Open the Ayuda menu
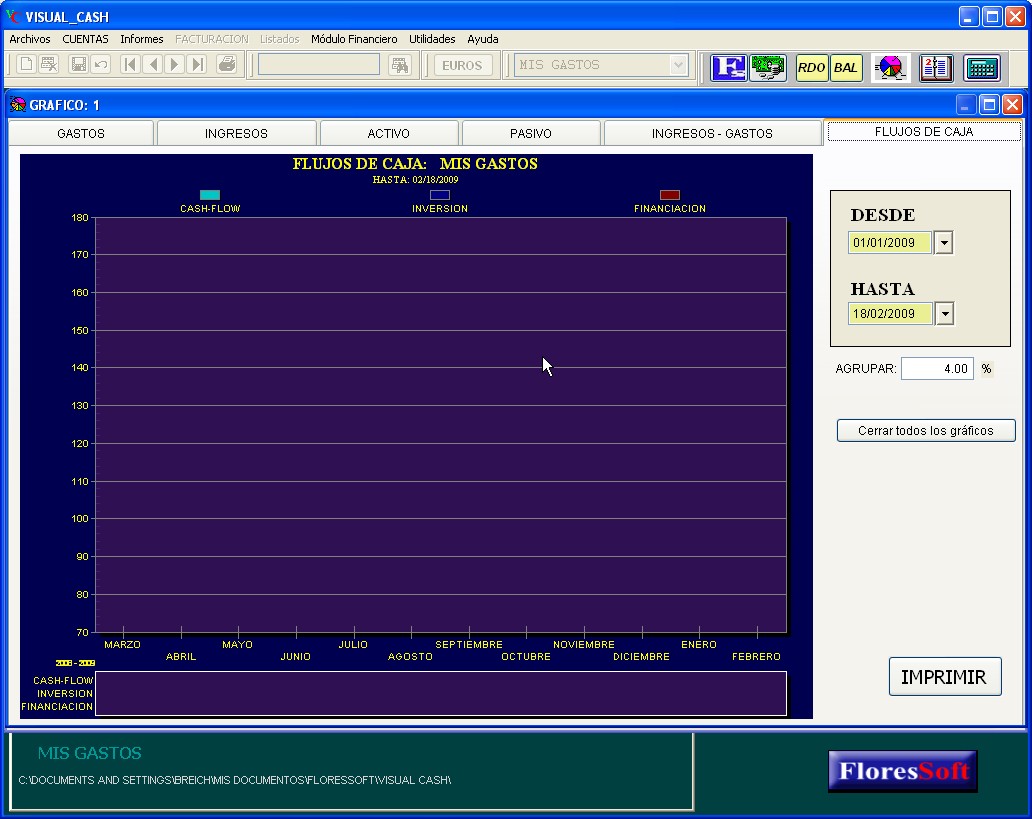 tap(482, 39)
